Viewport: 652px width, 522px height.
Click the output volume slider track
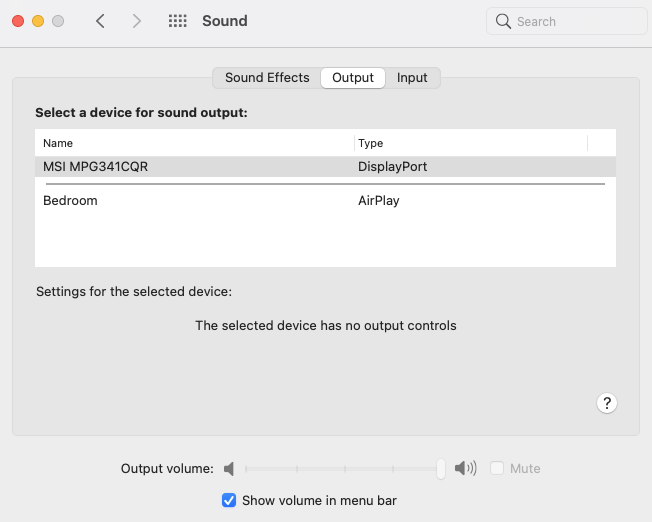340,468
